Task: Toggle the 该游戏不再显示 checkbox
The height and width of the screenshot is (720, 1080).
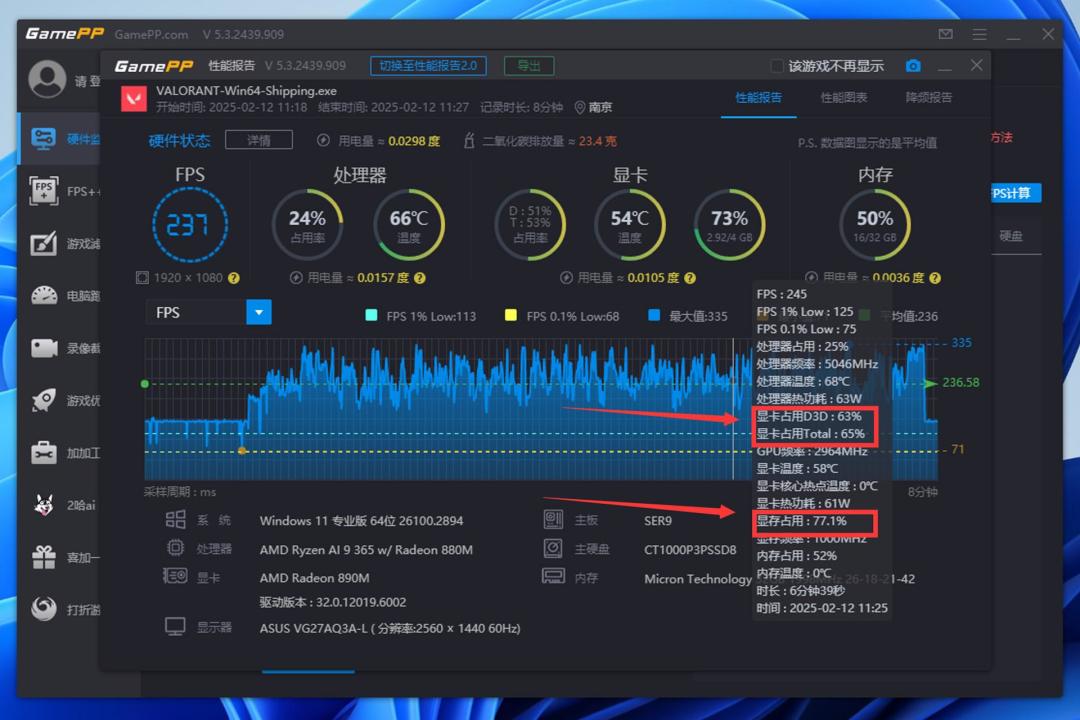Action: 777,66
